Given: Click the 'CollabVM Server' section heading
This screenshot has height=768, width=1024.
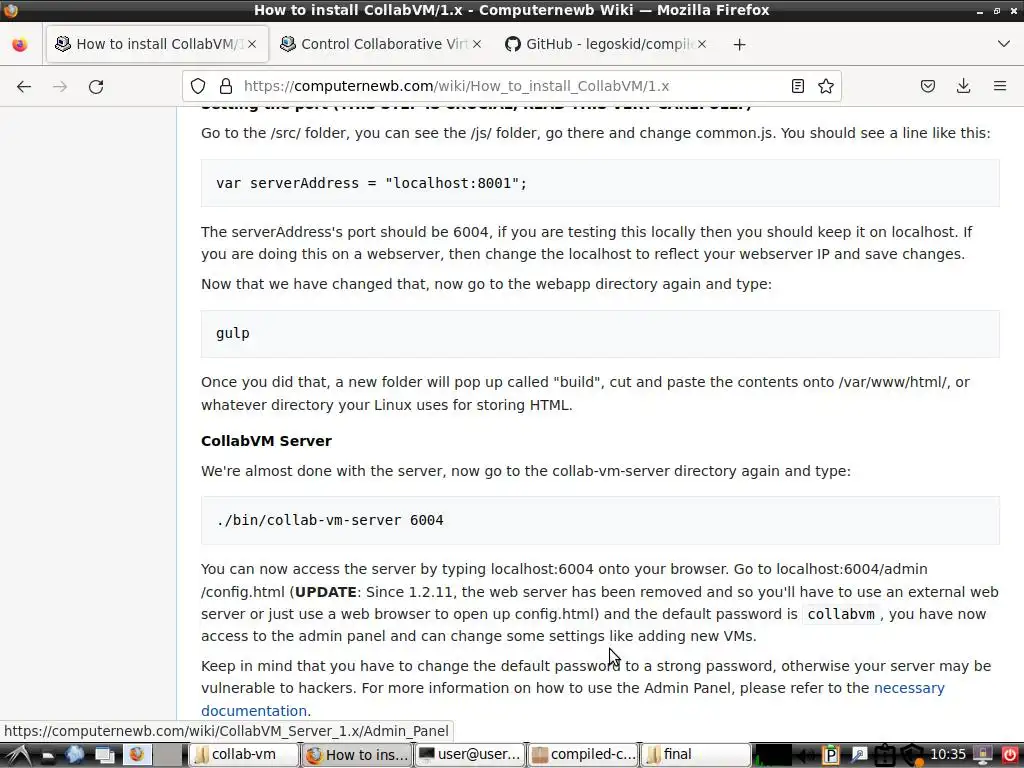Looking at the screenshot, I should [x=266, y=441].
